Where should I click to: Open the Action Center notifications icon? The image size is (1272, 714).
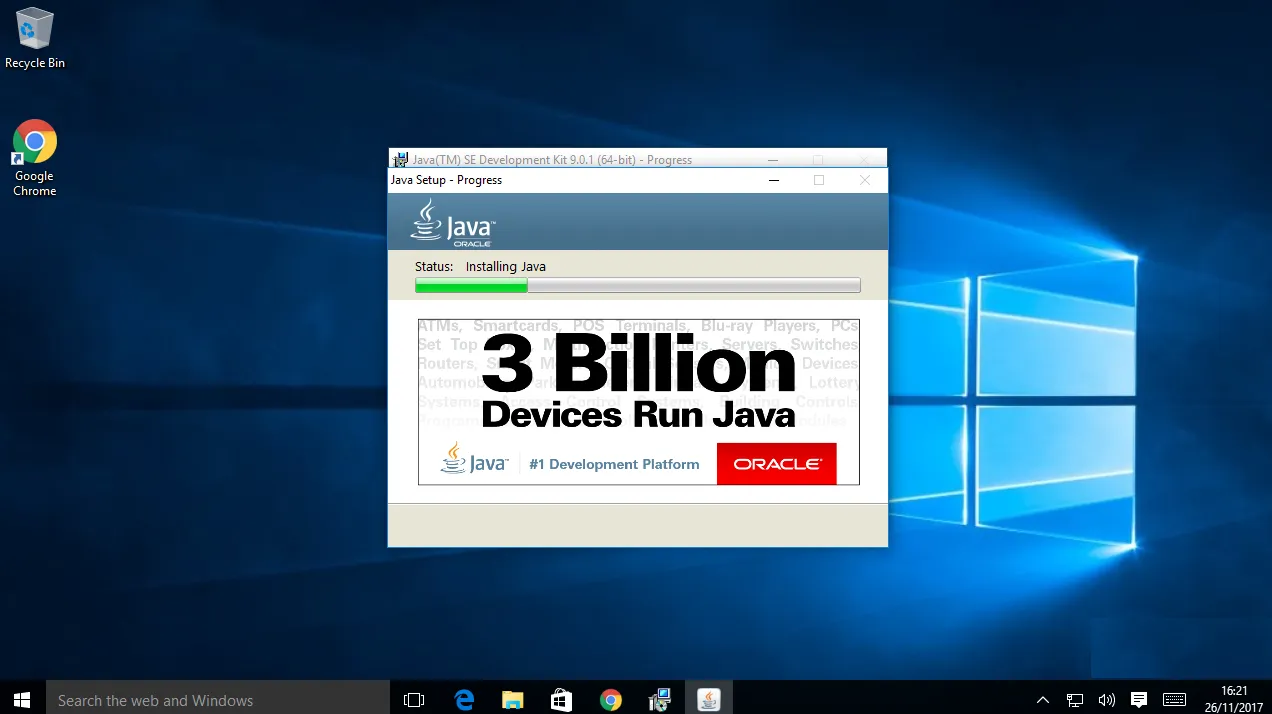1139,700
